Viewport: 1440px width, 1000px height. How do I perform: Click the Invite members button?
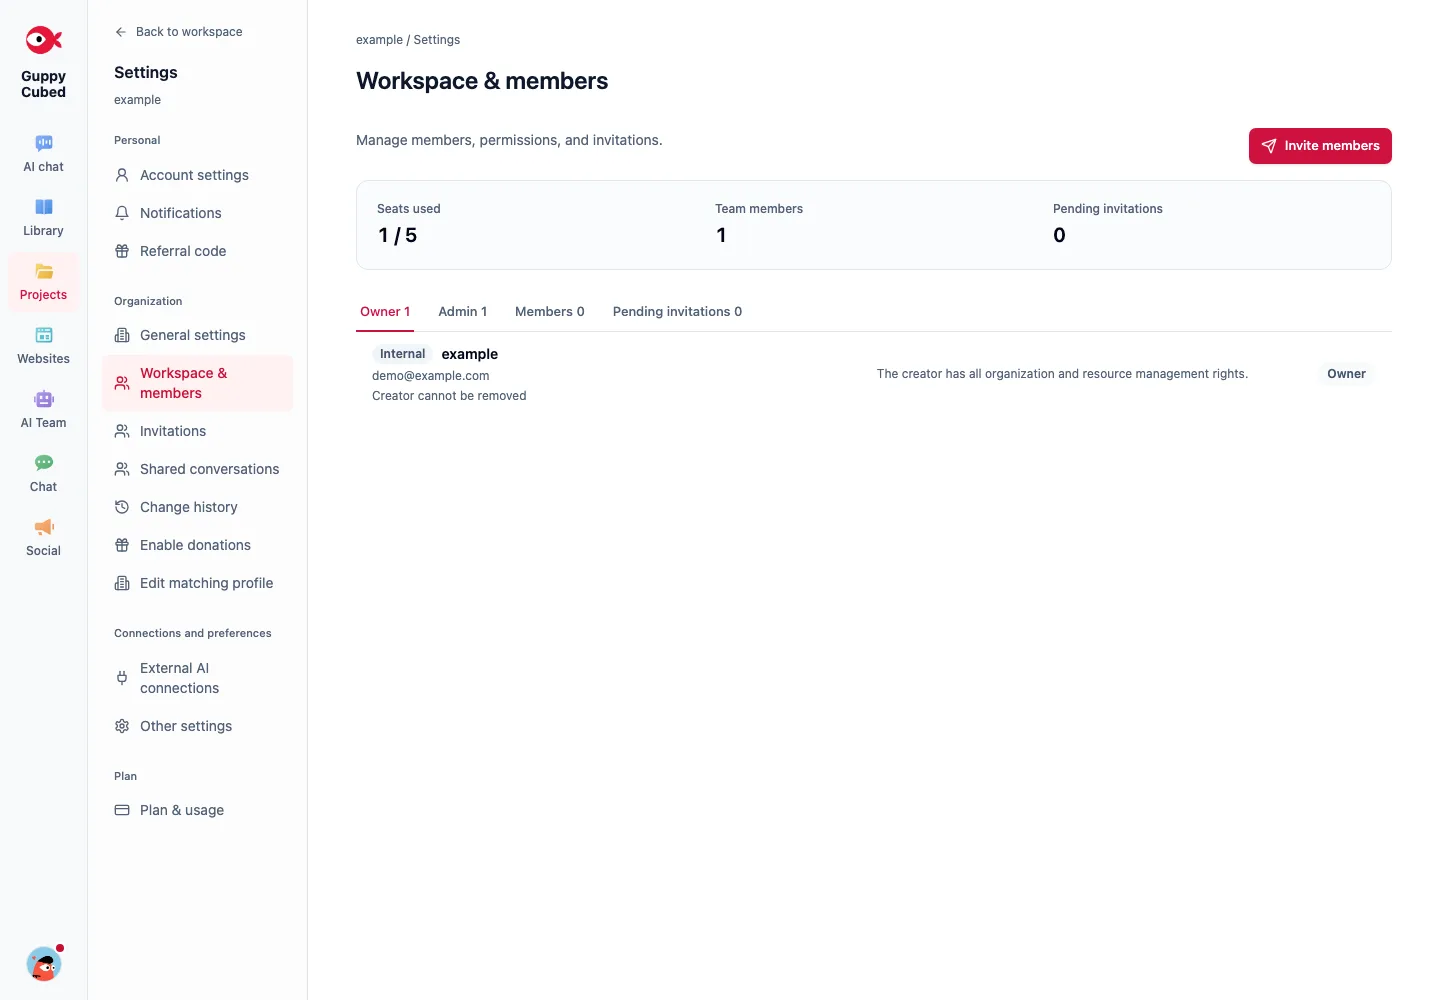point(1320,146)
